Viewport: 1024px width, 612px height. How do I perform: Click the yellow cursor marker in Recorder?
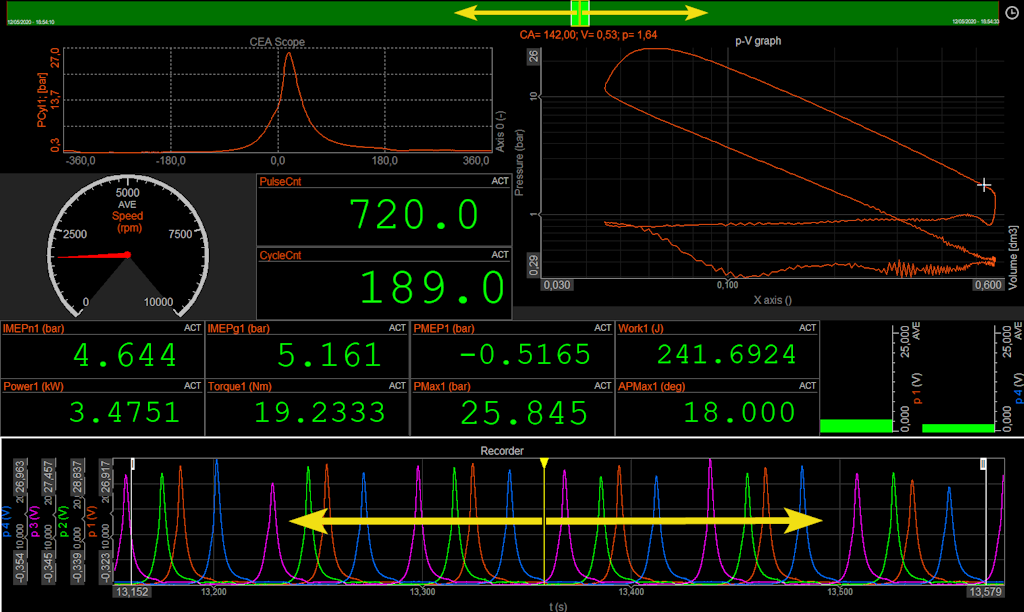(544, 463)
